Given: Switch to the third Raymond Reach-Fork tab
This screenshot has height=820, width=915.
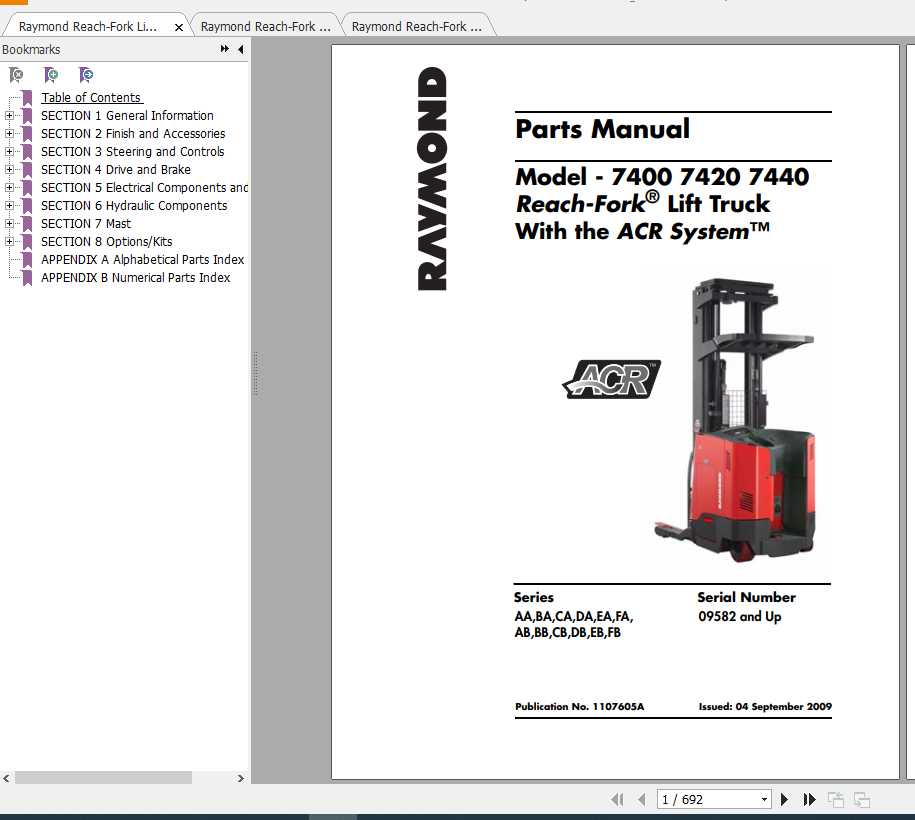Looking at the screenshot, I should (x=417, y=26).
